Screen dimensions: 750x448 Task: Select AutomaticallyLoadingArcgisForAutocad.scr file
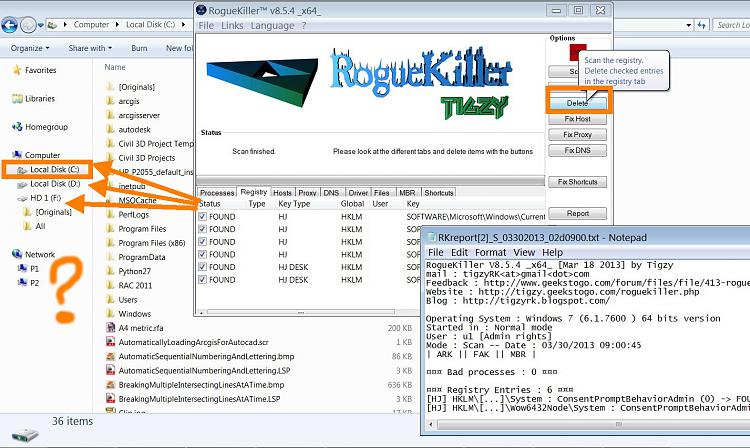click(193, 342)
